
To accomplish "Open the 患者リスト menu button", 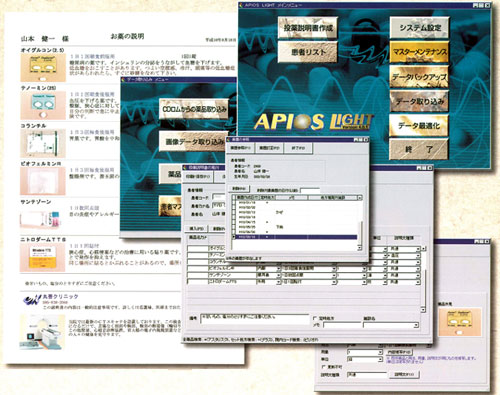I will pos(307,52).
